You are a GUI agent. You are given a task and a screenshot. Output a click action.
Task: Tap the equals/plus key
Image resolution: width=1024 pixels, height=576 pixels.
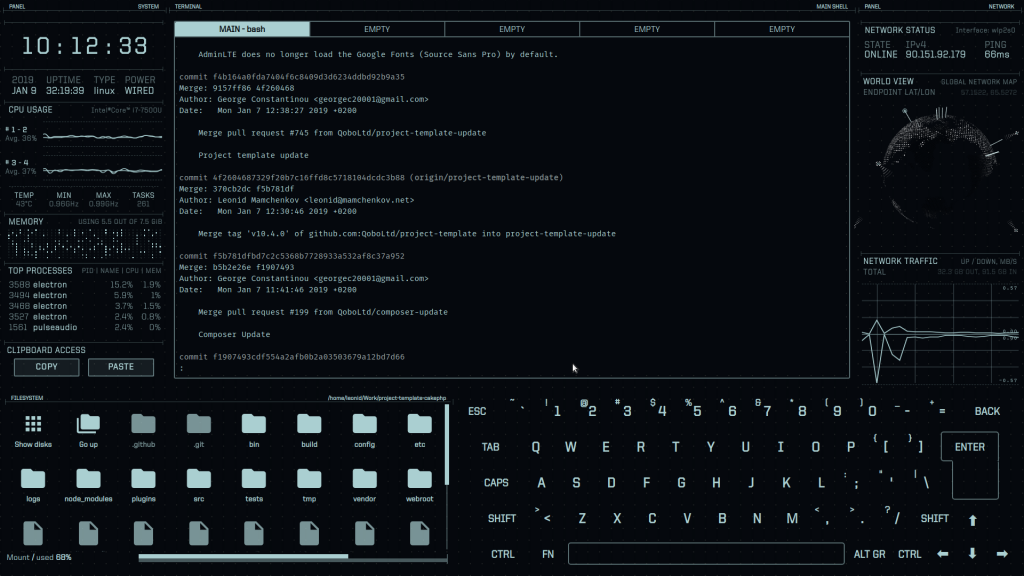(x=938, y=409)
